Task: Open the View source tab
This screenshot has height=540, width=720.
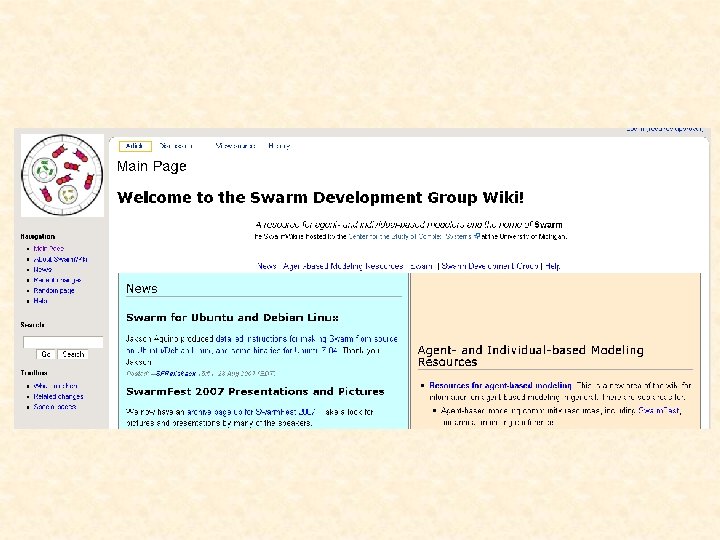Action: click(x=235, y=146)
